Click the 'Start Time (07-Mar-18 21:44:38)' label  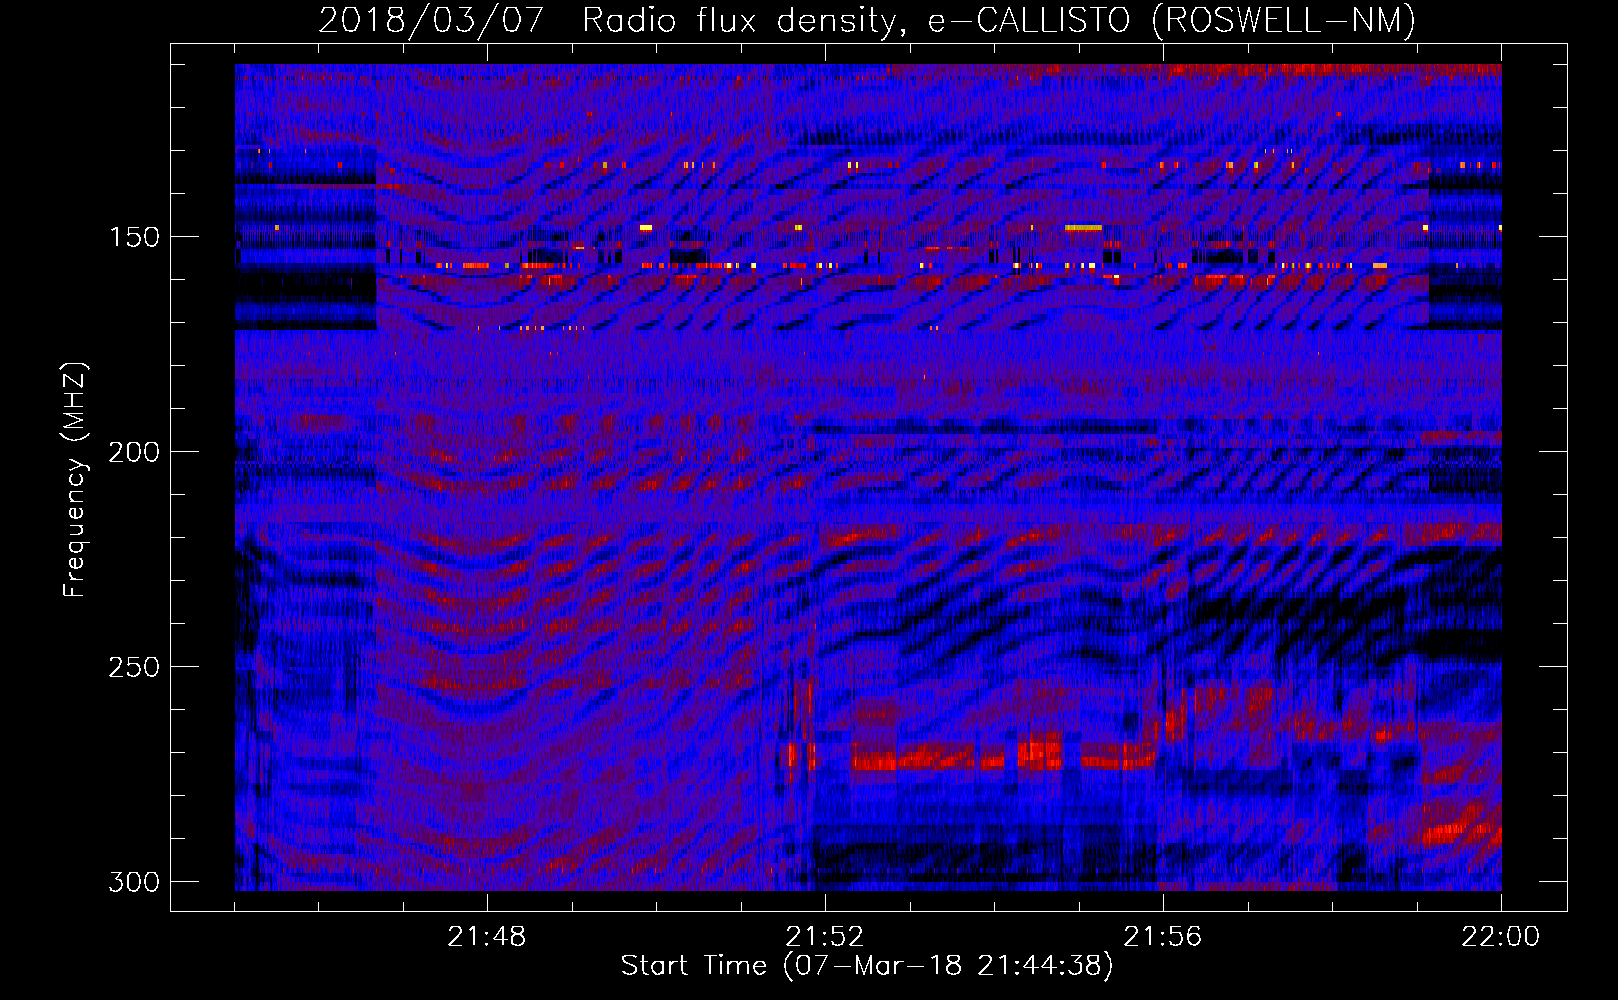(x=867, y=966)
